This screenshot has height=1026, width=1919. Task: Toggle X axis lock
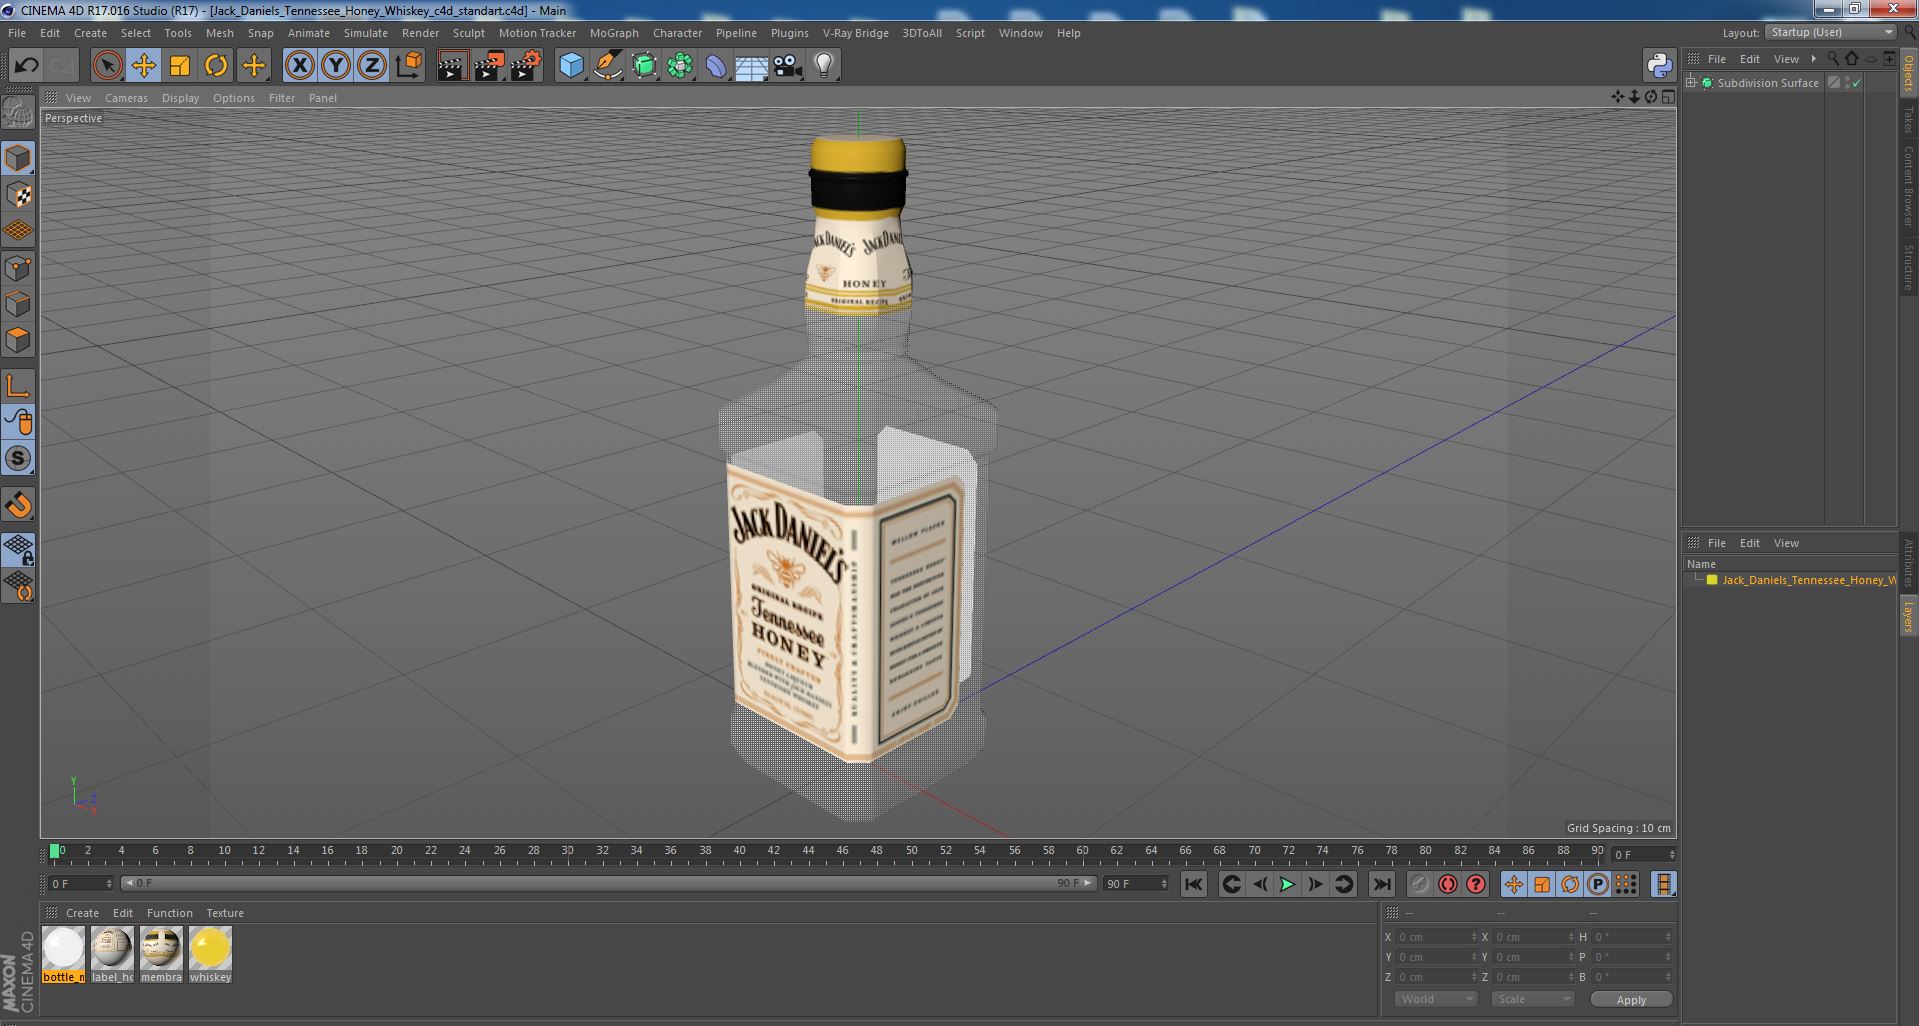(299, 66)
